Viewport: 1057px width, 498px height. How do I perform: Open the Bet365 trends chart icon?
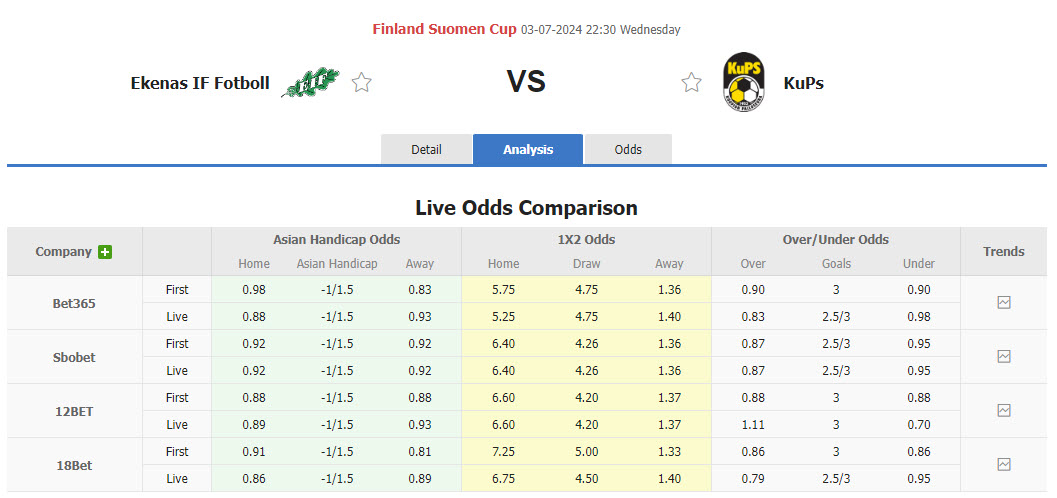tap(1004, 303)
